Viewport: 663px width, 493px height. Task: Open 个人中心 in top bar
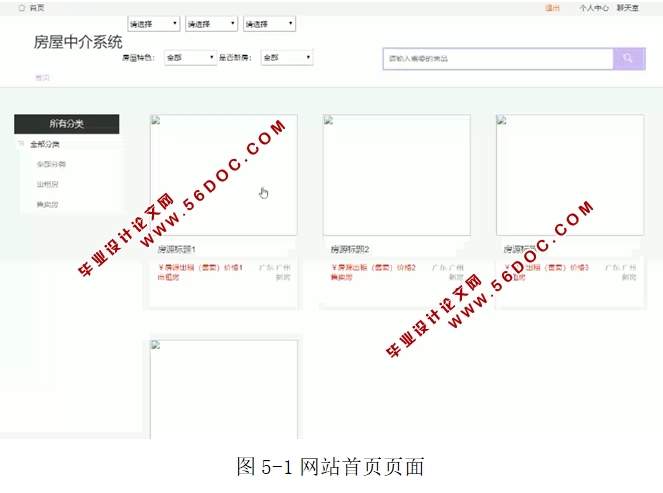click(594, 7)
